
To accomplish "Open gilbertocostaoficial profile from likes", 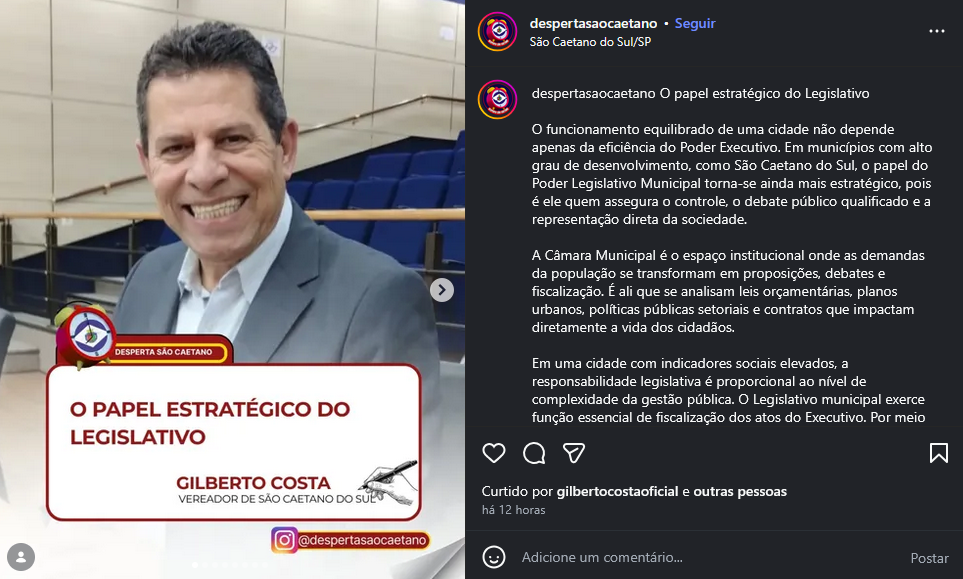I will point(617,491).
